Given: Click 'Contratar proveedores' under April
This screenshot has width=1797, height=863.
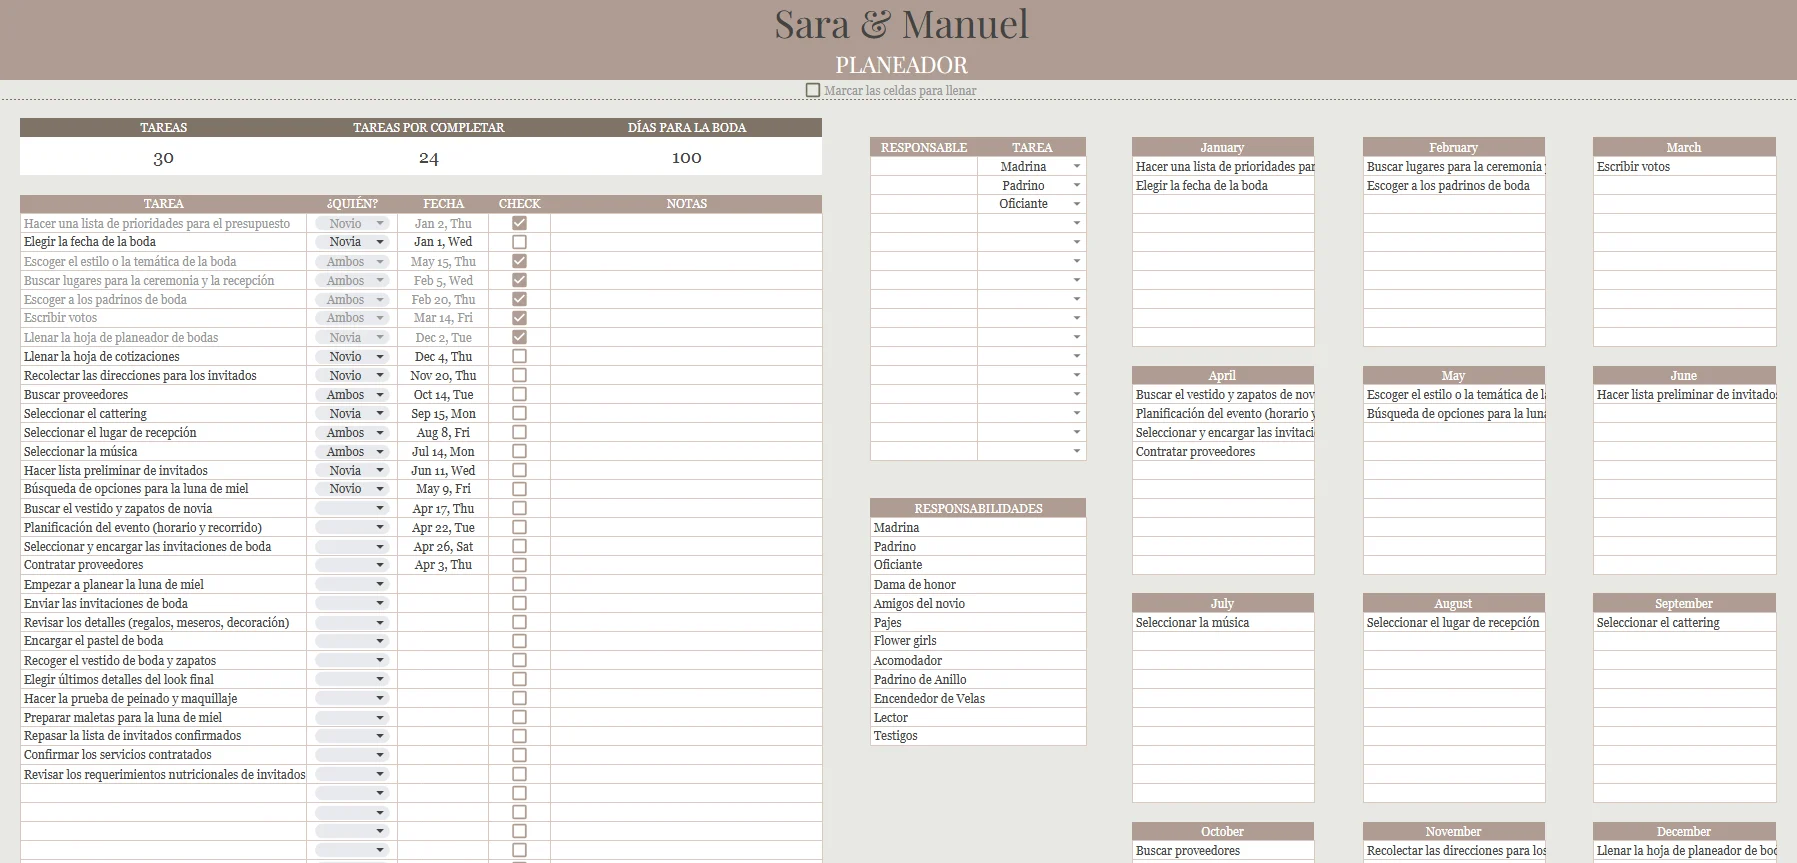Looking at the screenshot, I should click(x=1223, y=452).
